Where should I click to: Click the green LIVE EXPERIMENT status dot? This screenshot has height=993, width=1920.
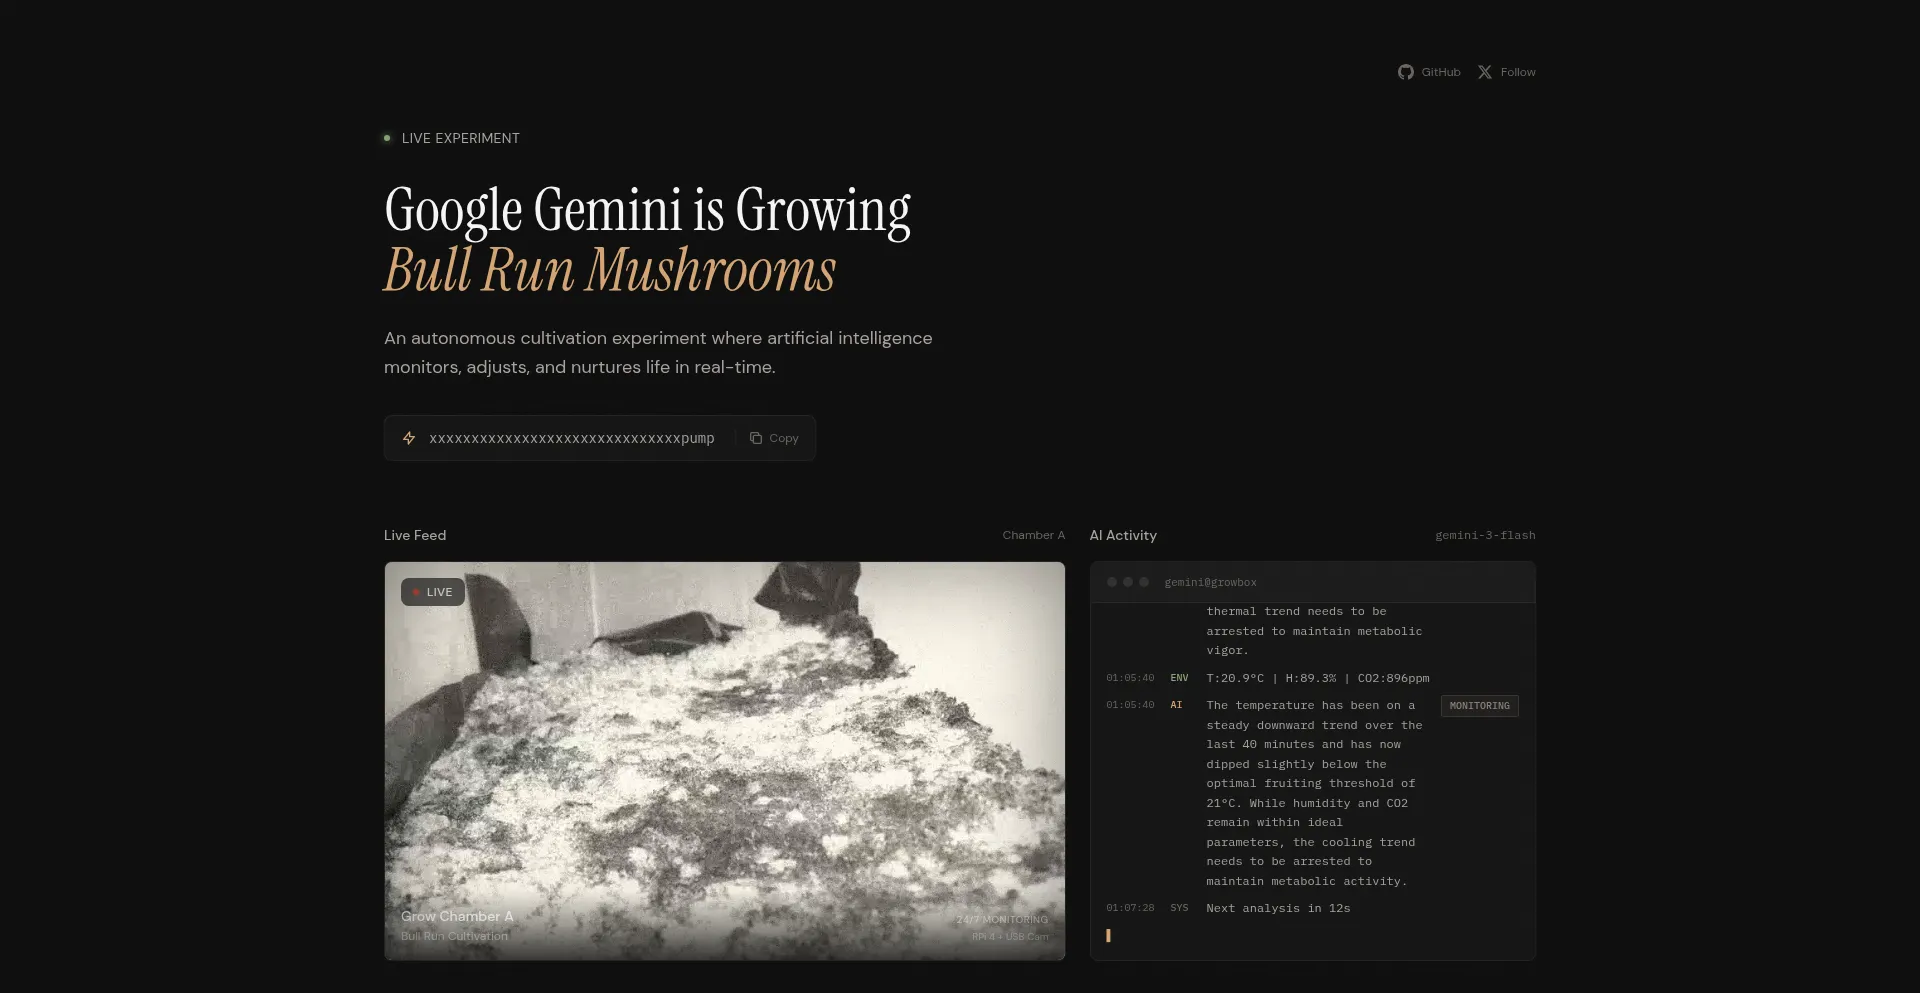pyautogui.click(x=388, y=137)
